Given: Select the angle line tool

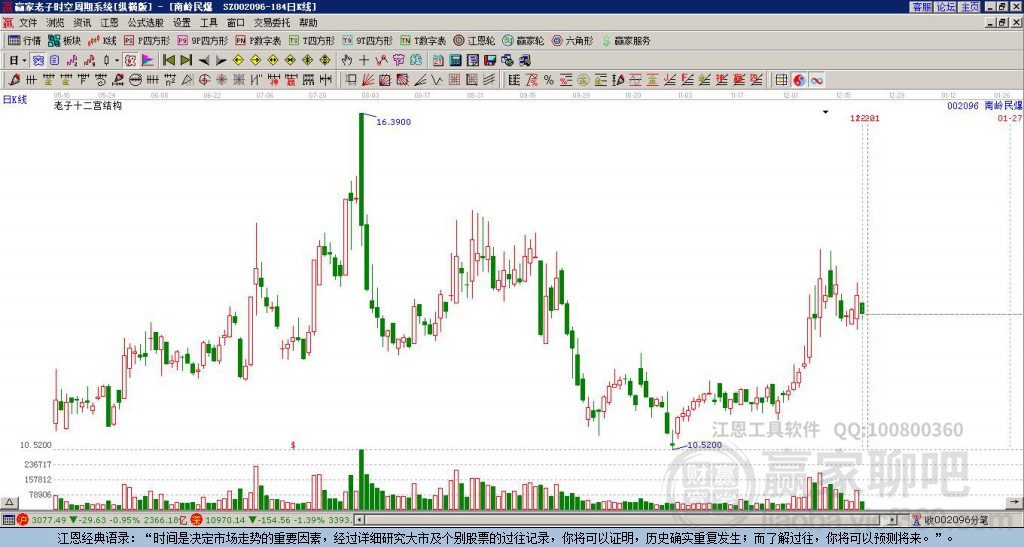Looking at the screenshot, I should [x=420, y=80].
